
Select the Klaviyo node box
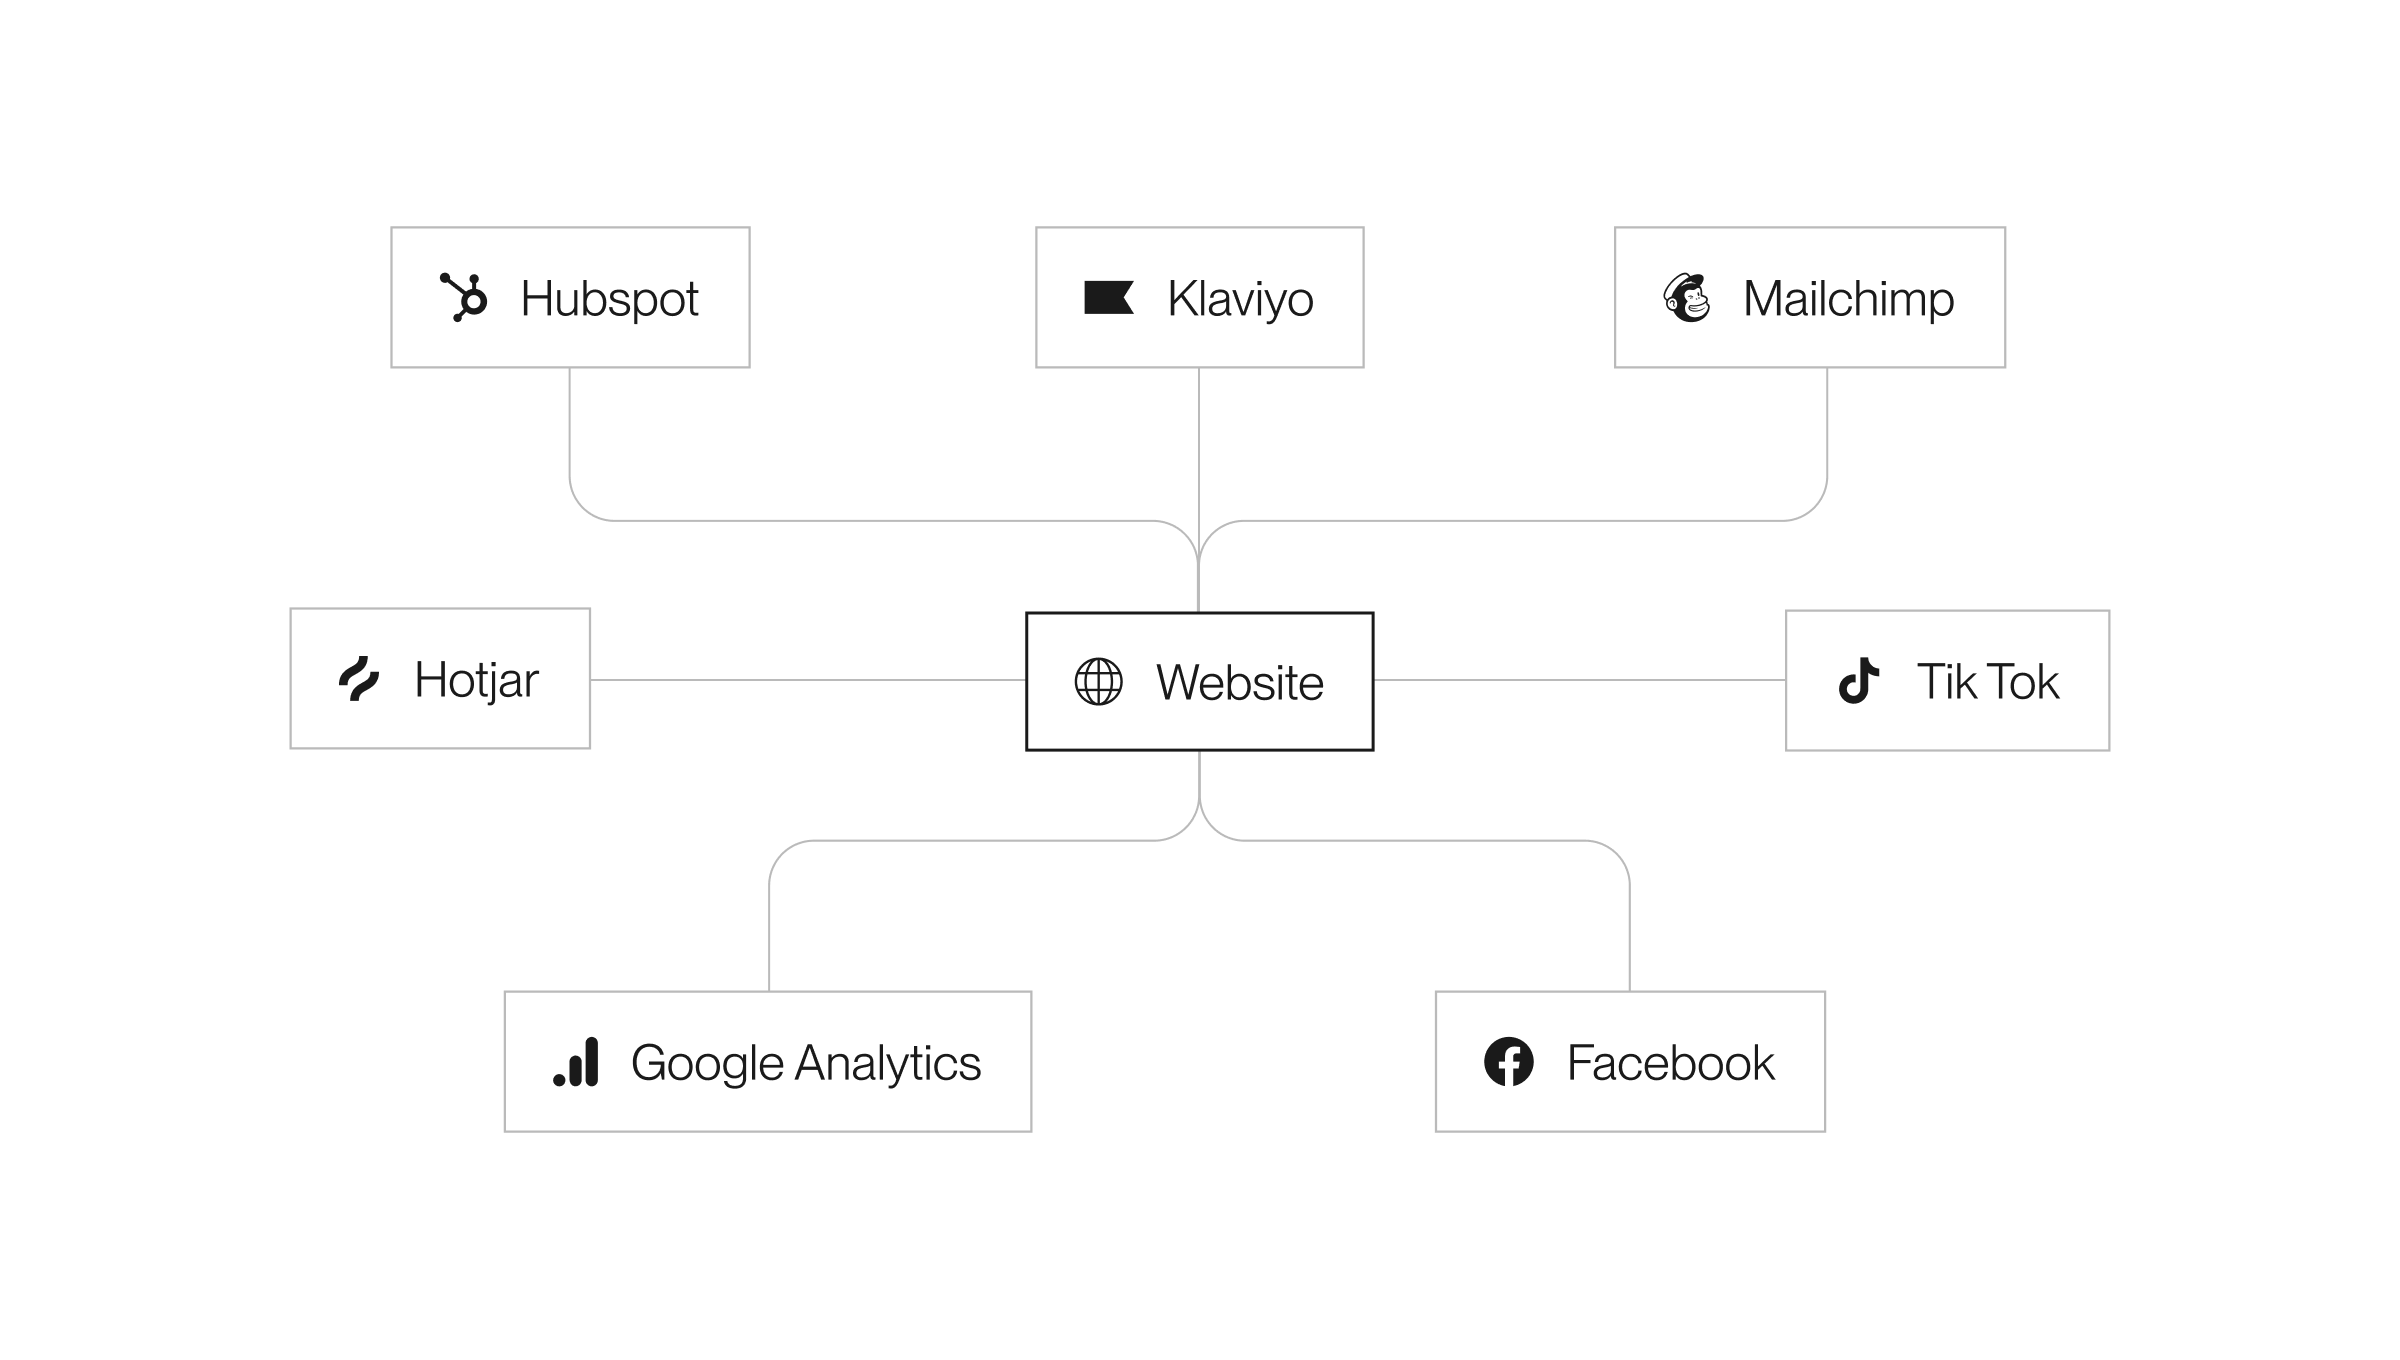tap(1200, 297)
